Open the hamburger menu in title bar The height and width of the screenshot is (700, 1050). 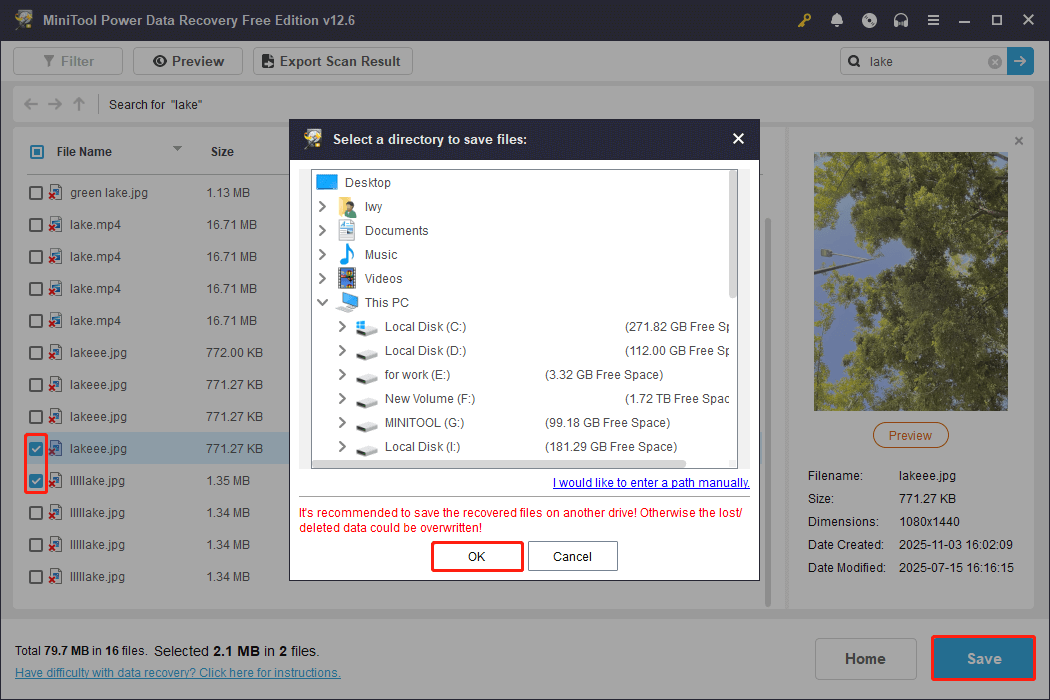(x=933, y=20)
